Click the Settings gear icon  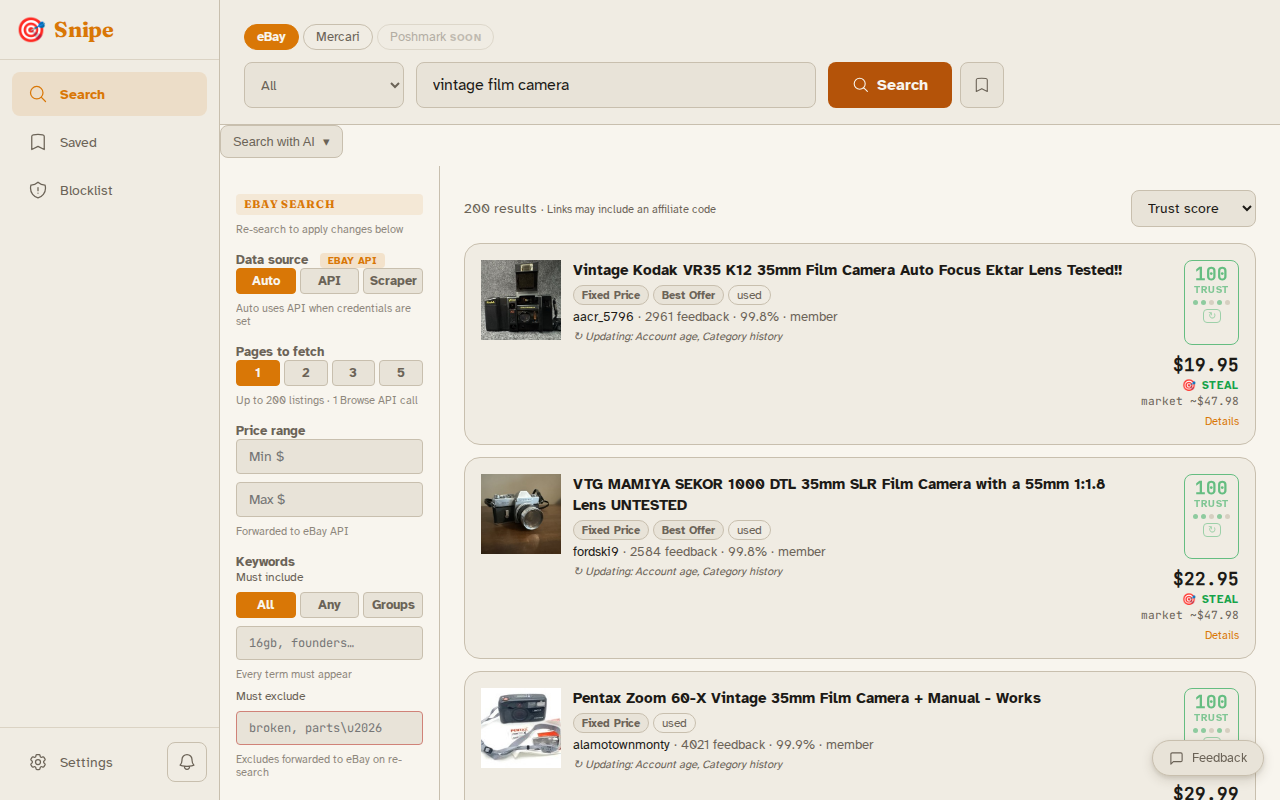coord(38,762)
